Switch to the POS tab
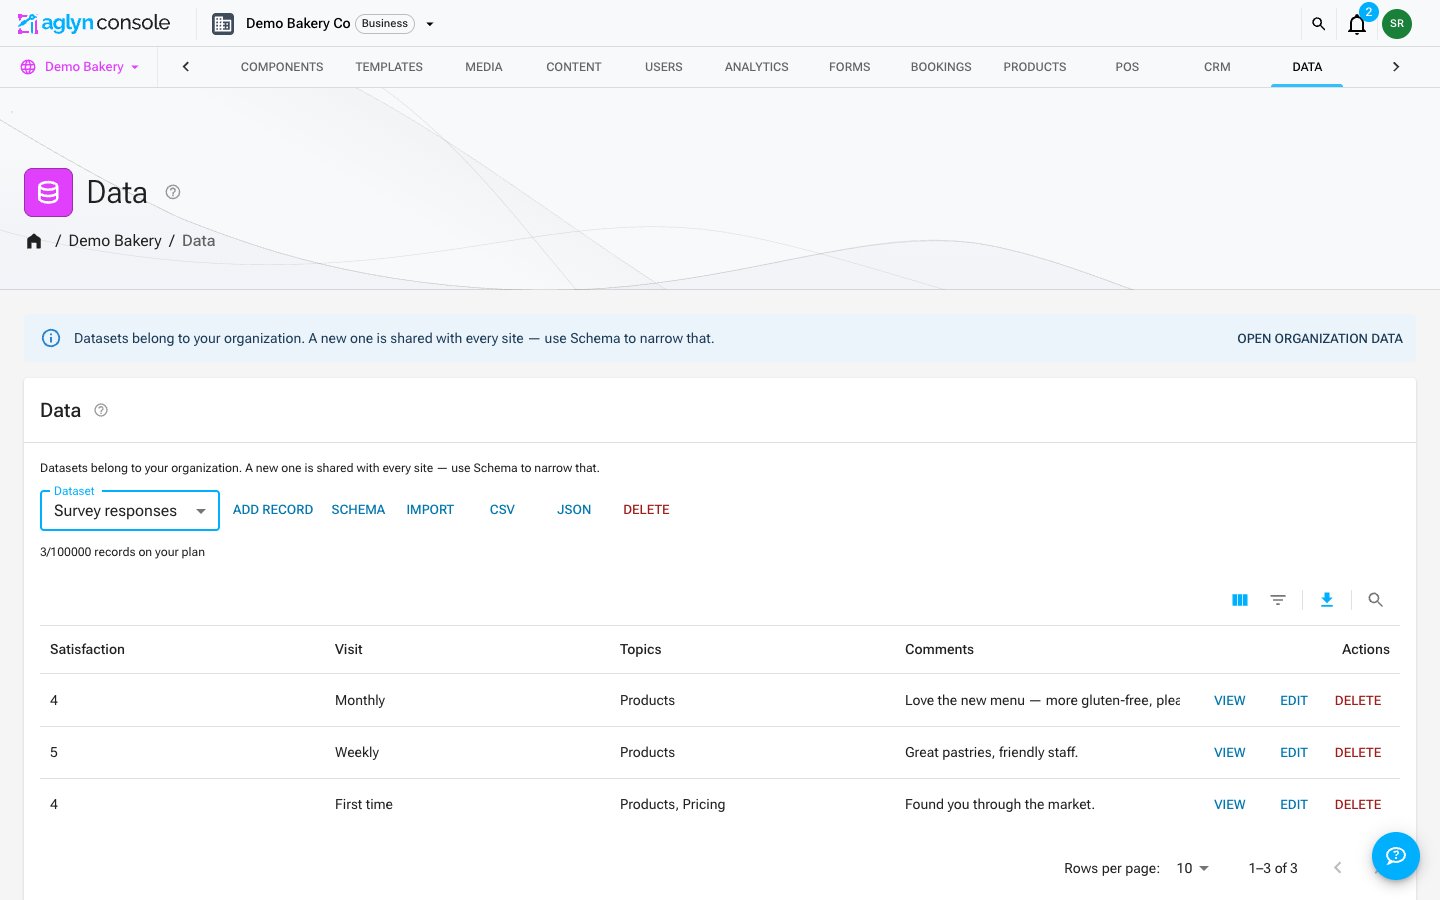 point(1127,67)
